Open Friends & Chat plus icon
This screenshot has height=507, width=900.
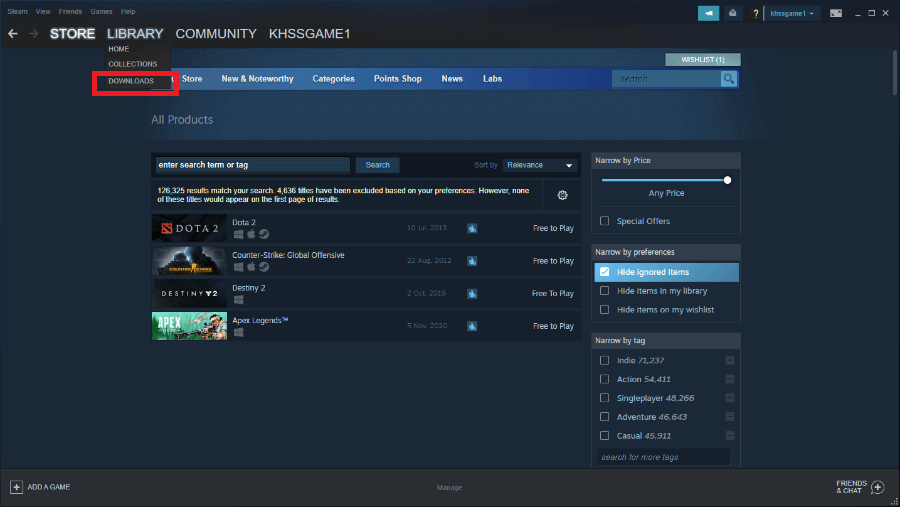pyautogui.click(x=878, y=487)
